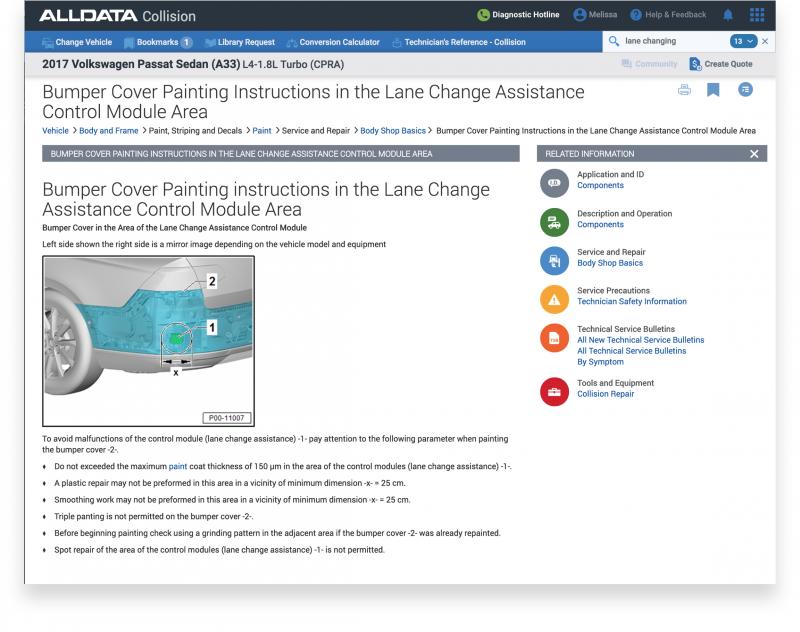
Task: Click the Application and ID icon
Action: click(554, 183)
